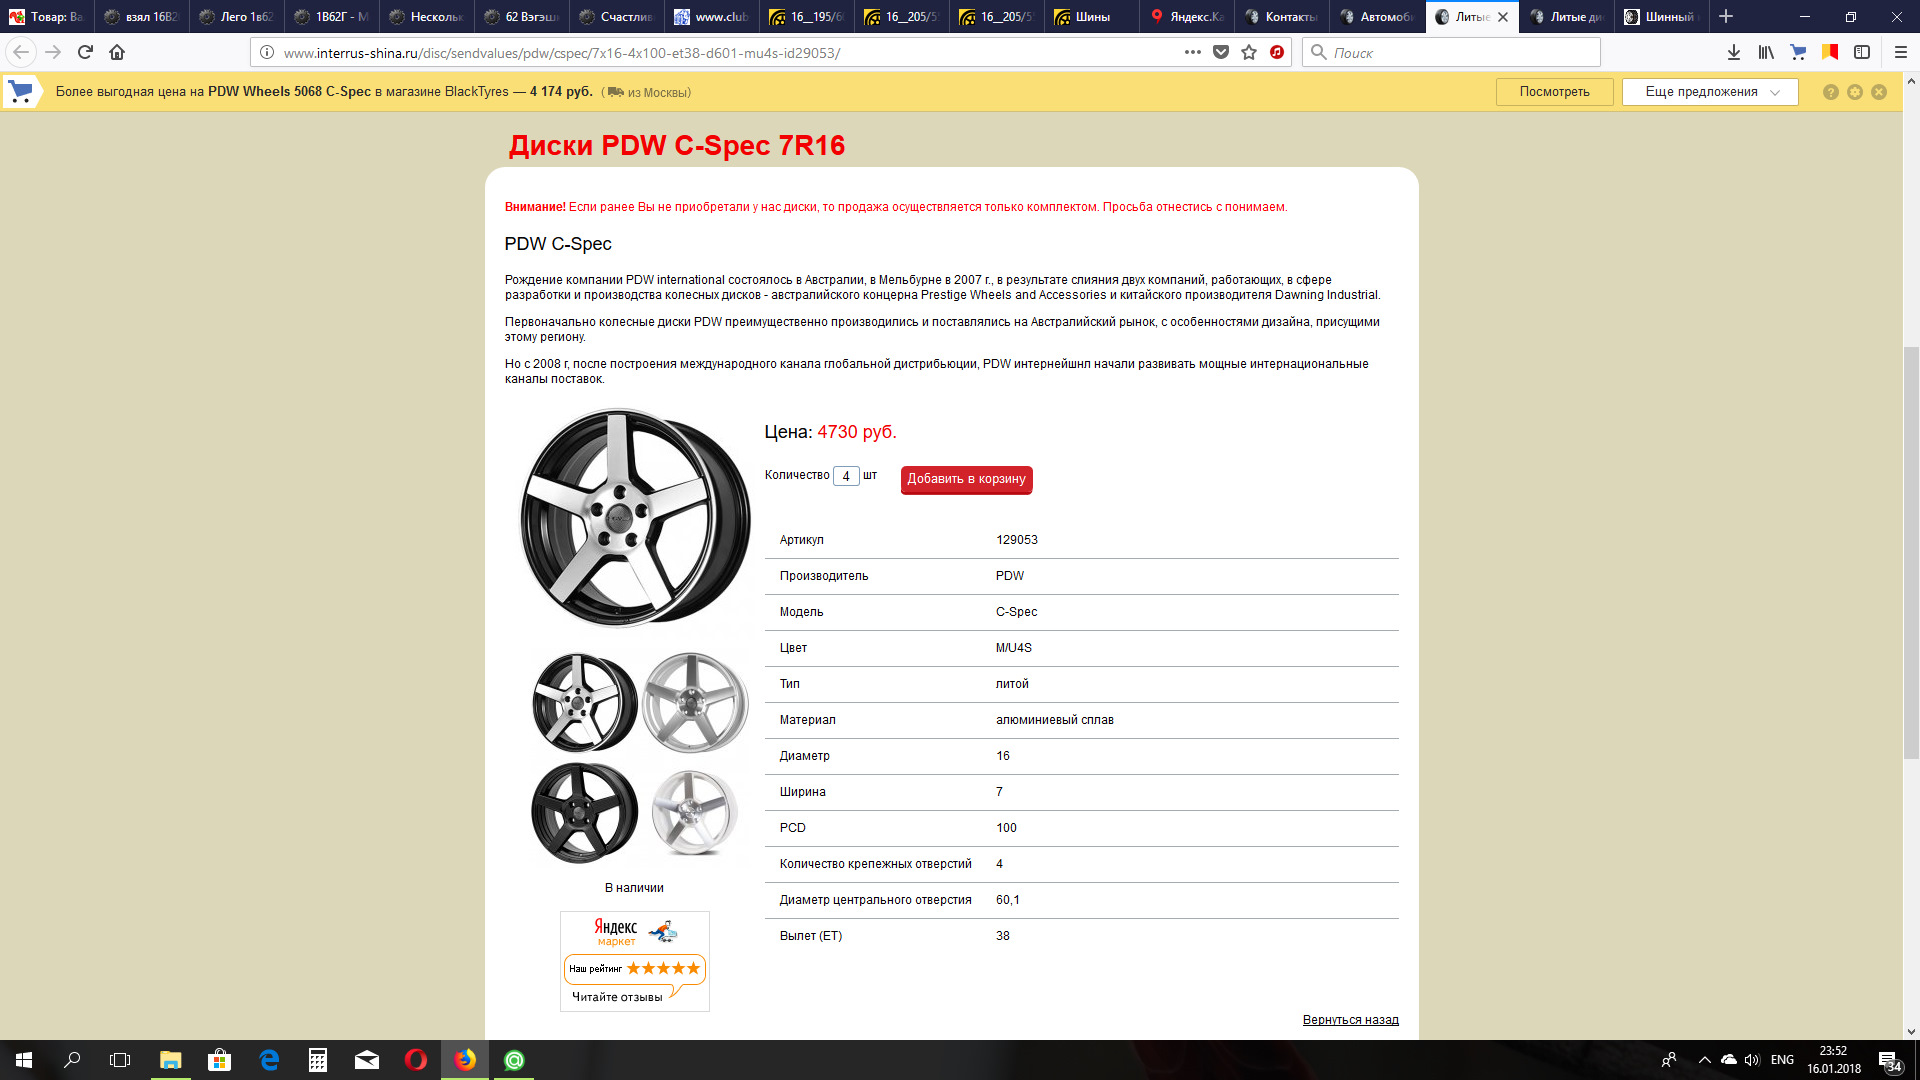Open the Library icon in toolbar

[x=1766, y=52]
